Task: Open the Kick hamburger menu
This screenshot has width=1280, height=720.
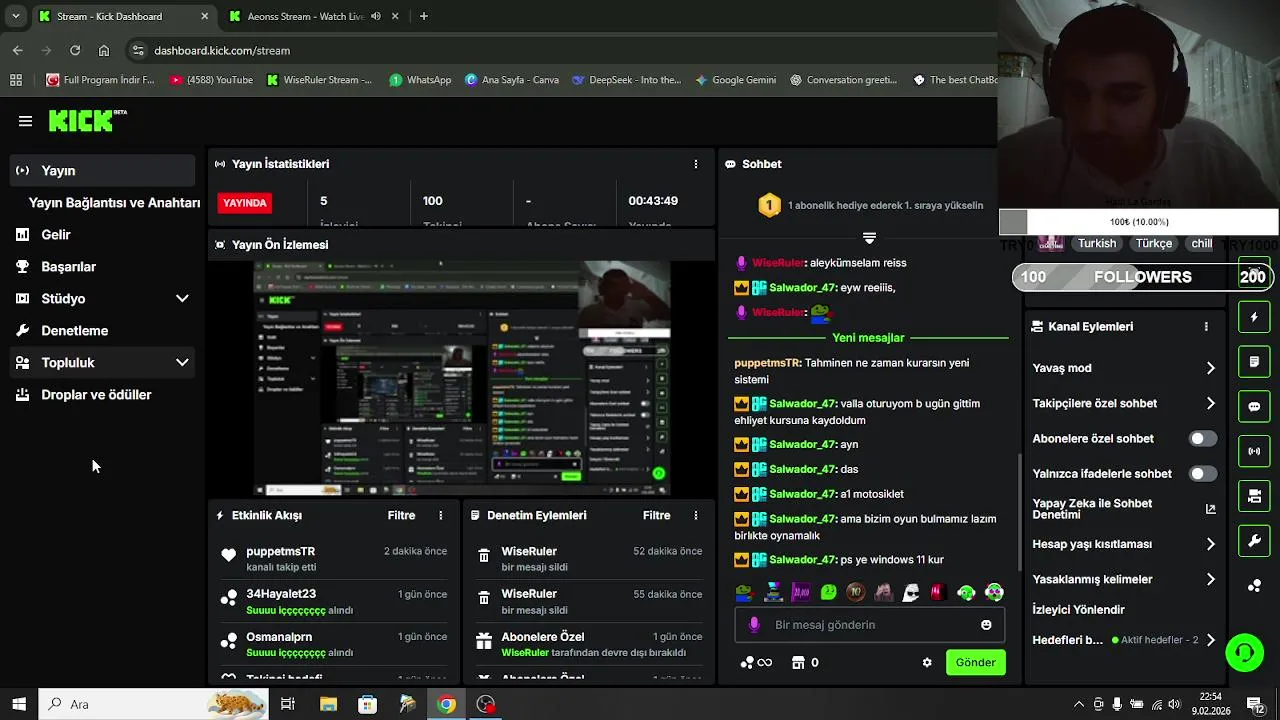Action: click(x=25, y=121)
